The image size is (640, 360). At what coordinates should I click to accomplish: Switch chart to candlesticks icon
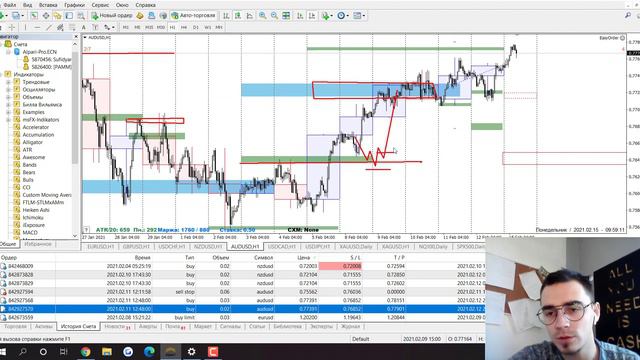pos(238,16)
